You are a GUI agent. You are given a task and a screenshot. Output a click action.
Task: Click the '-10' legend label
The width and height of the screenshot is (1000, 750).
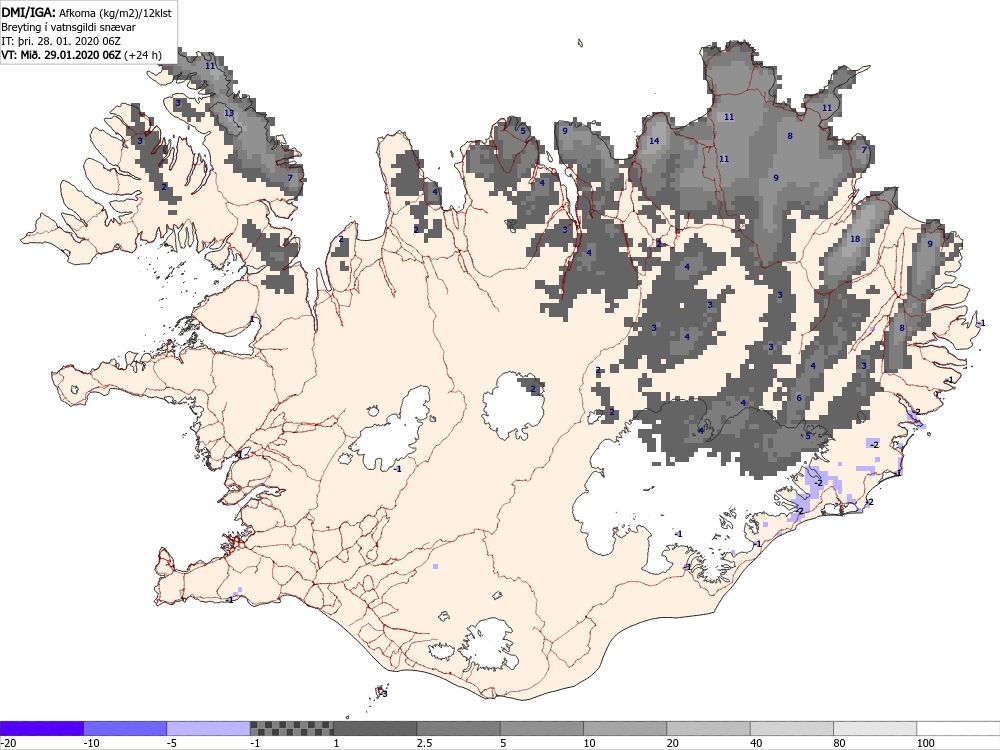[91, 743]
